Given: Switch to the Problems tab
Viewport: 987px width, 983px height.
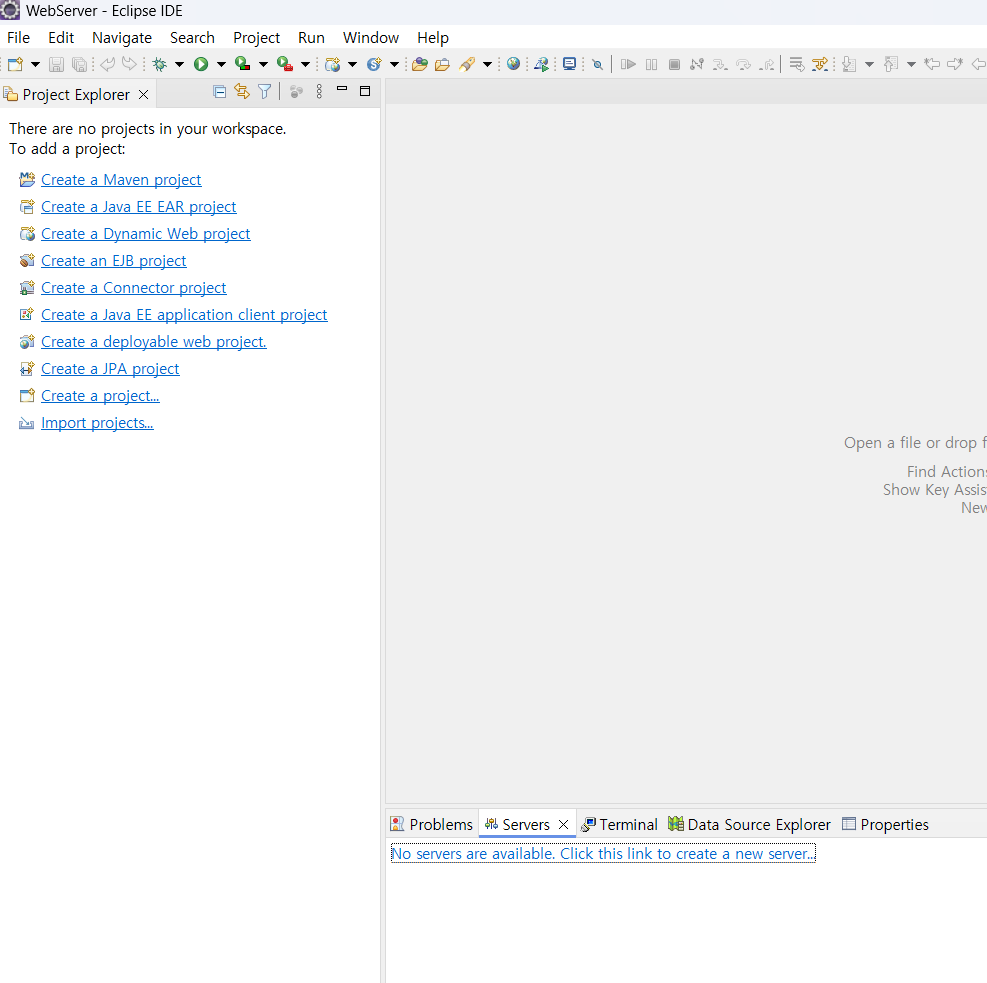Looking at the screenshot, I should coord(432,824).
